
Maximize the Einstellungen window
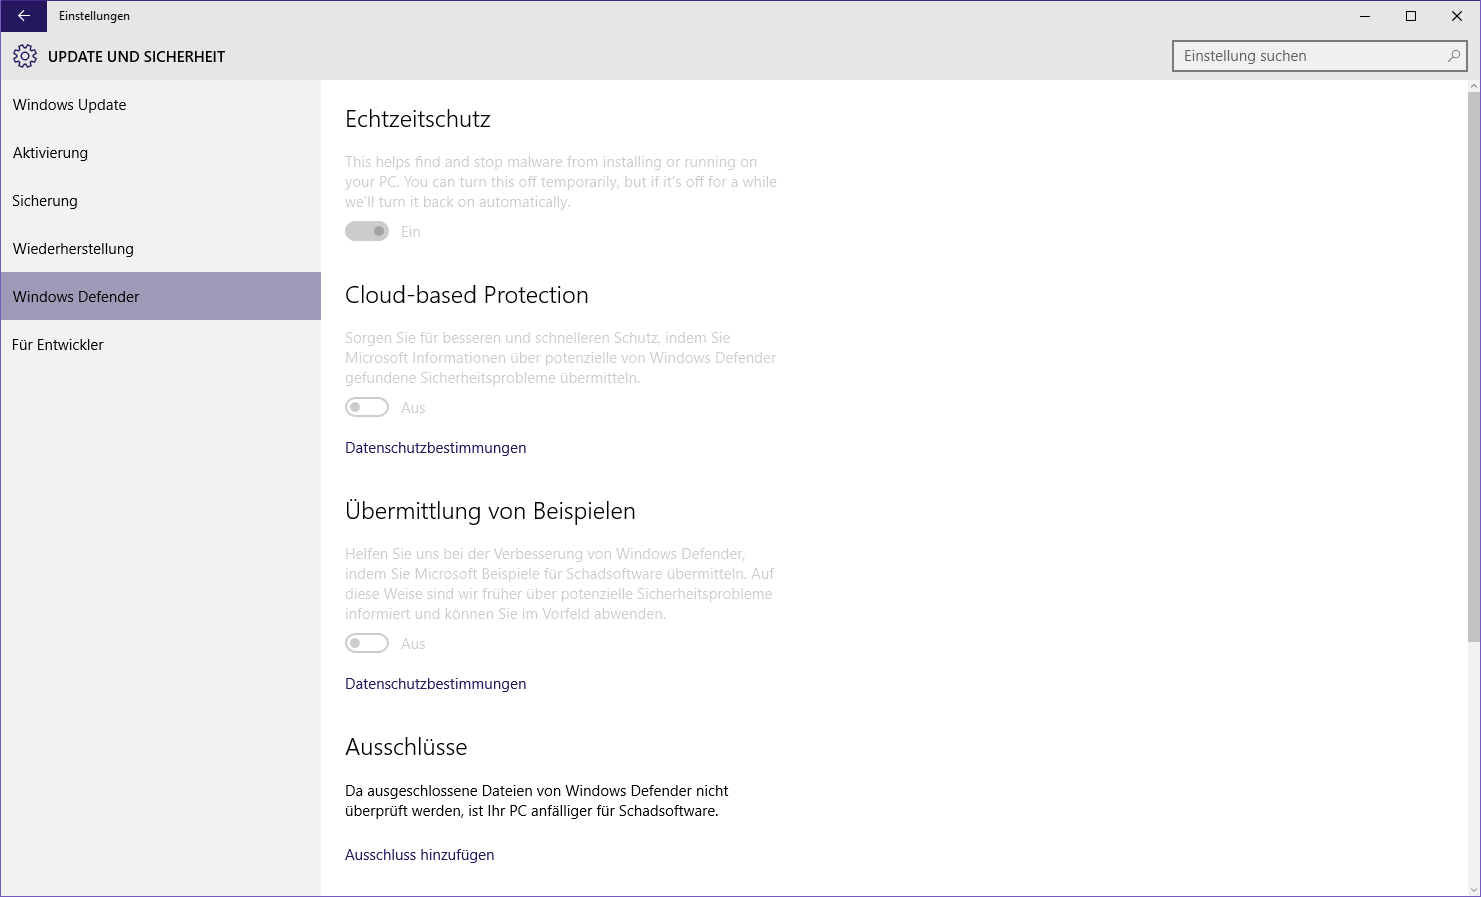pos(1411,16)
